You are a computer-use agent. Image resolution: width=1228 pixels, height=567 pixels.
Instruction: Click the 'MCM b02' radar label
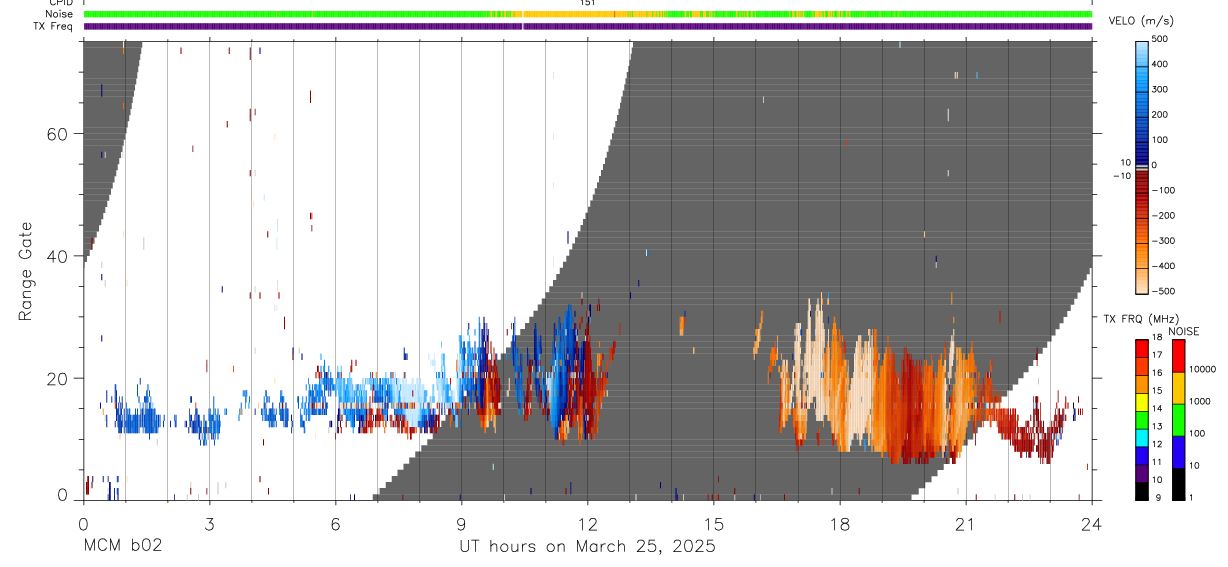point(122,546)
